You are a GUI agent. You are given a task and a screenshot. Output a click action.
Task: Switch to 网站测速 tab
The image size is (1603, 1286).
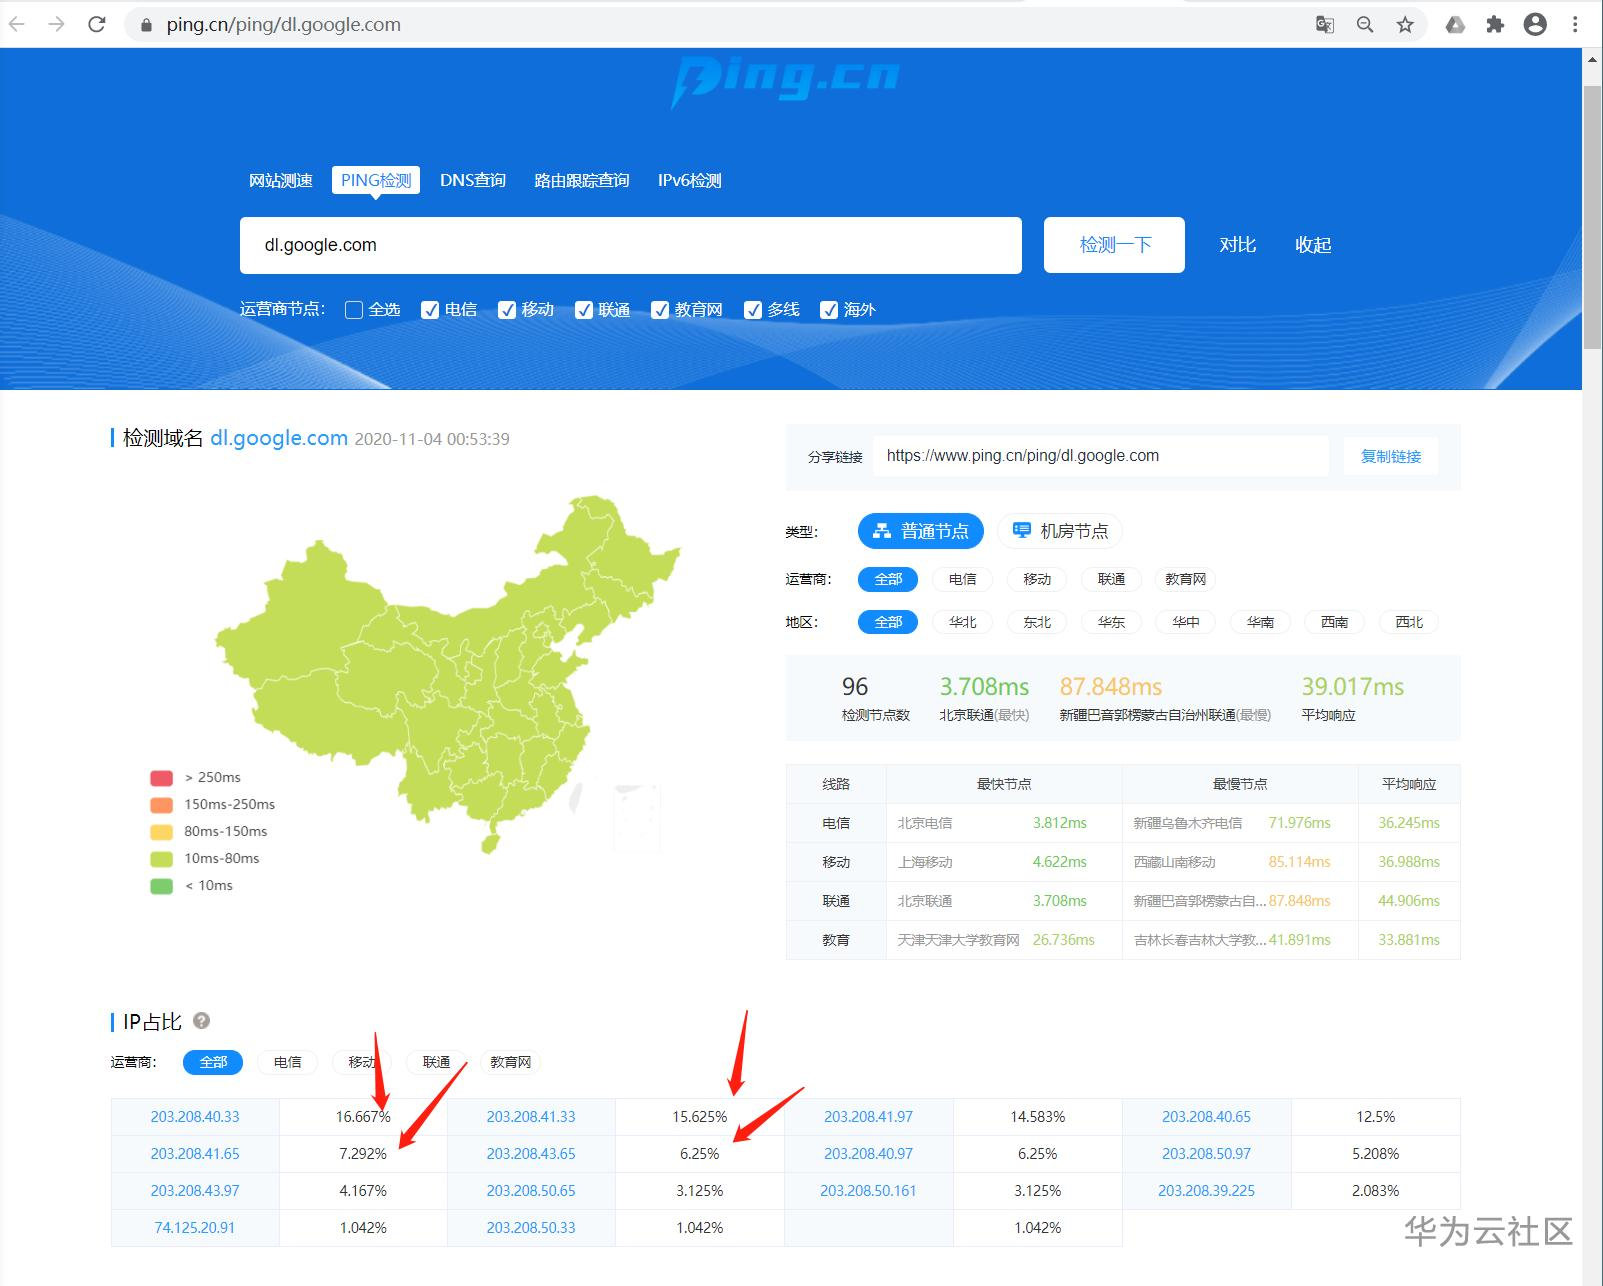281,181
